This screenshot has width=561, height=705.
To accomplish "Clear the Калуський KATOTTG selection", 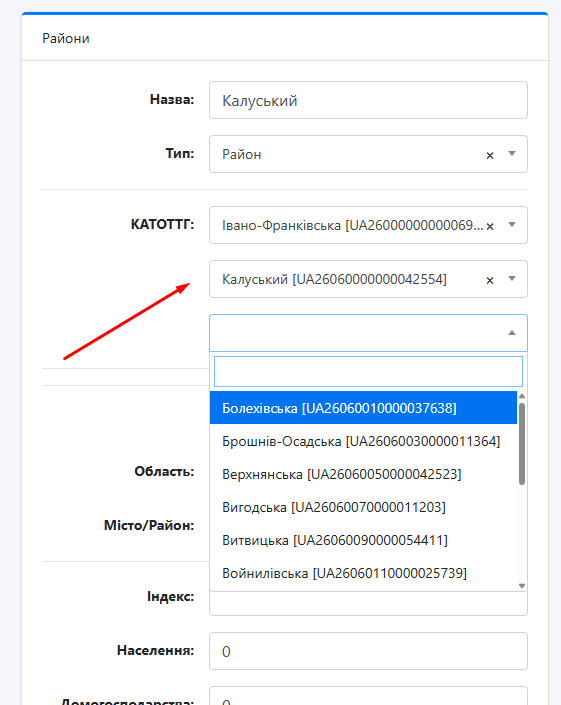I will [490, 281].
